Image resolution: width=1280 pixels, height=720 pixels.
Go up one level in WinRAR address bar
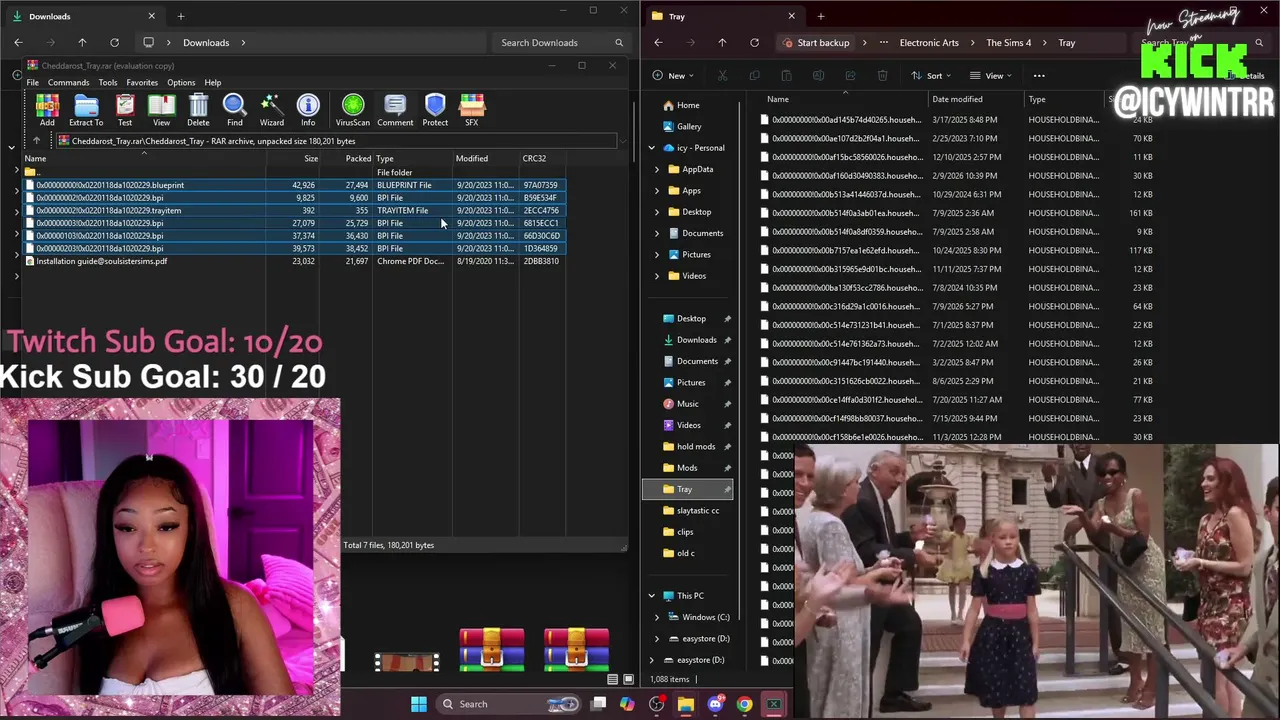pos(37,141)
